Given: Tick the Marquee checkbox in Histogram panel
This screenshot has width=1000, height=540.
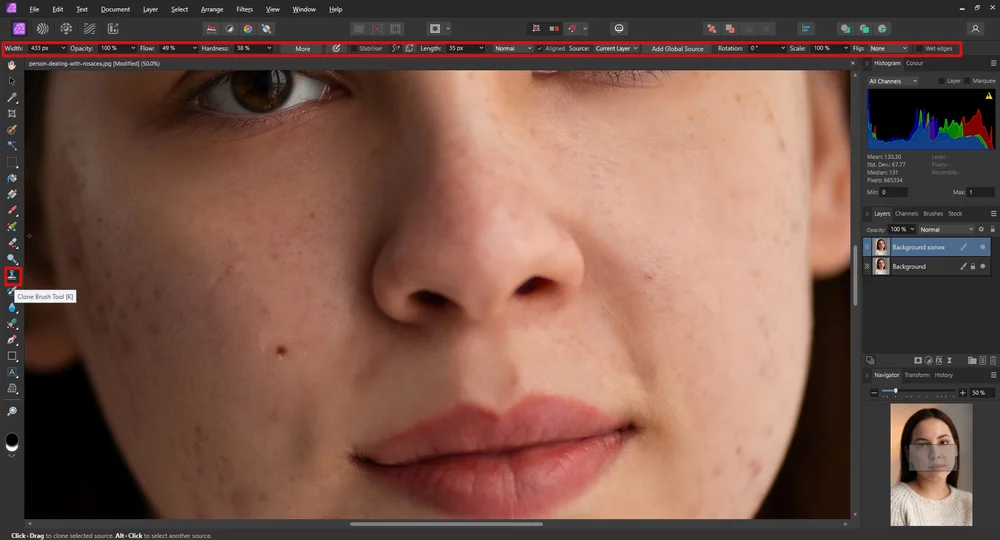Looking at the screenshot, I should [967, 81].
